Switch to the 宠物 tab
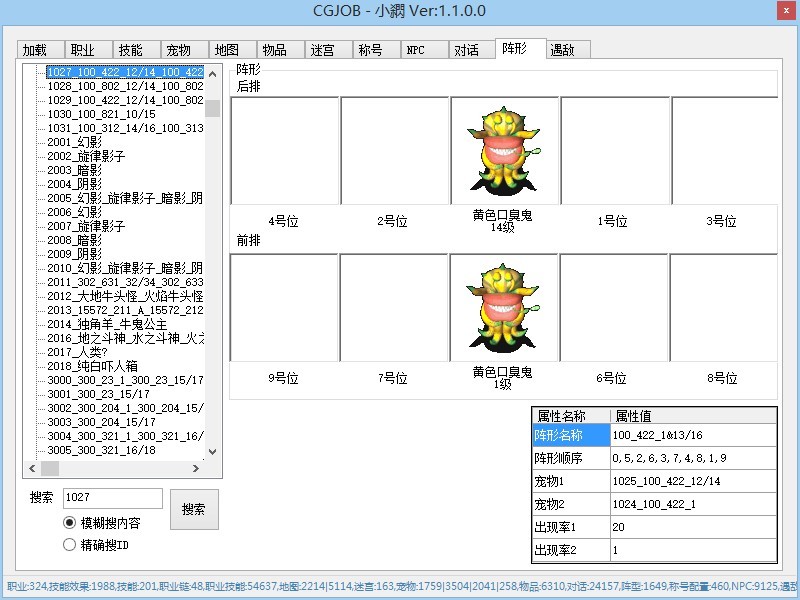 pyautogui.click(x=179, y=50)
